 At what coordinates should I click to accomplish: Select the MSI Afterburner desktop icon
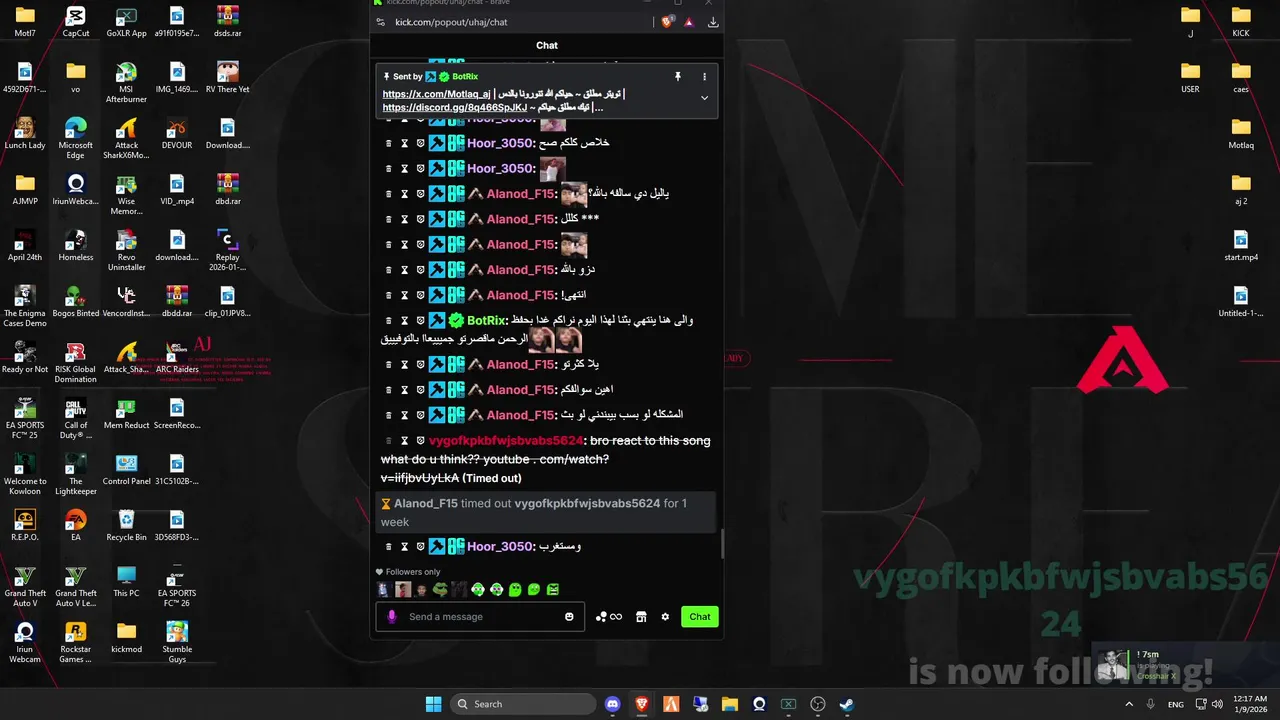(x=126, y=82)
